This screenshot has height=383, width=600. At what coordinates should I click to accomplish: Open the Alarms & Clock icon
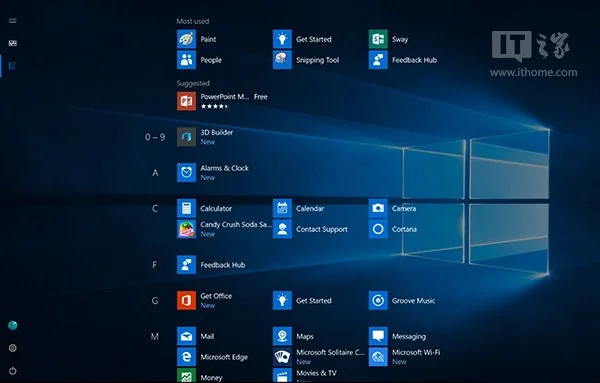(x=186, y=173)
